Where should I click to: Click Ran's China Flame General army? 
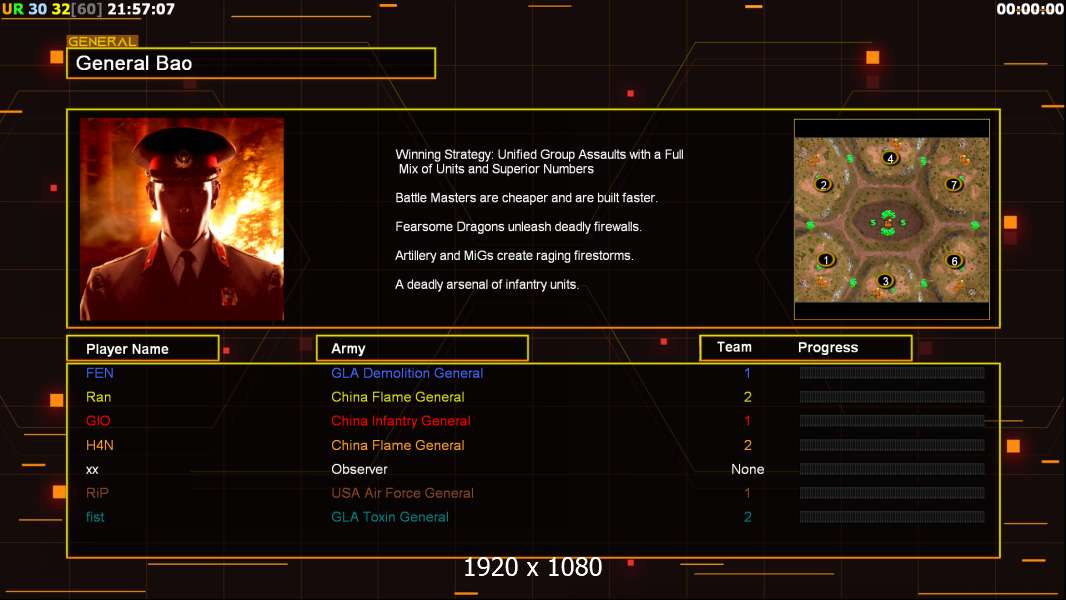tap(398, 397)
